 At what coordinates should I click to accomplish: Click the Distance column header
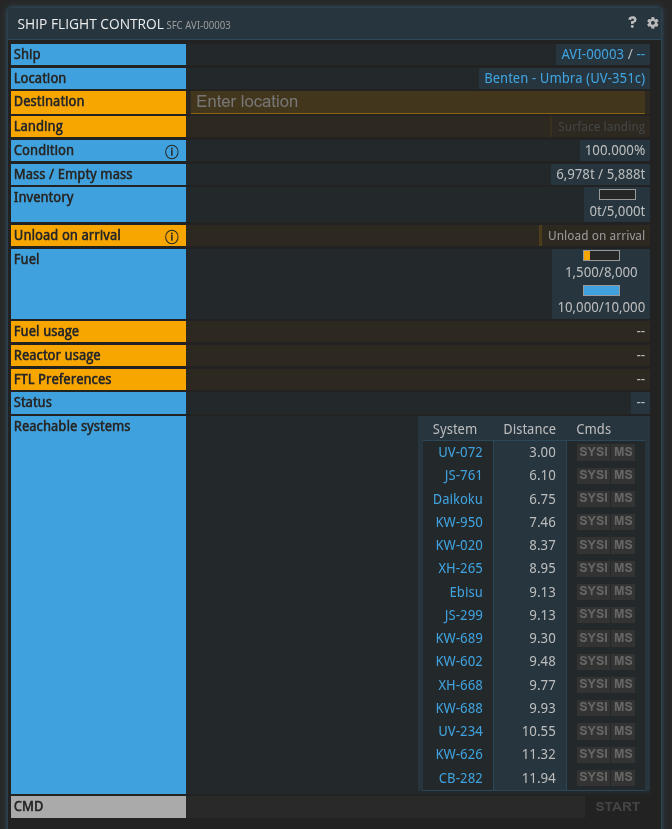529,429
